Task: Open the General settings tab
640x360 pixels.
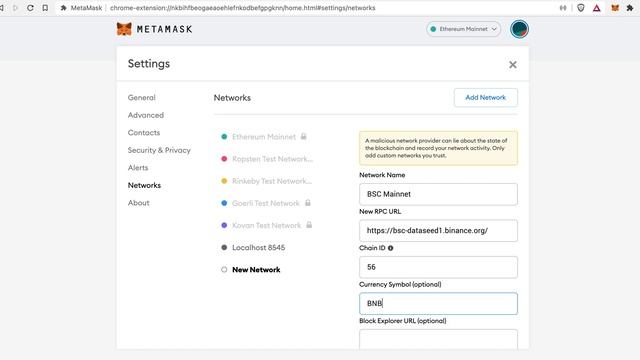Action: [142, 98]
